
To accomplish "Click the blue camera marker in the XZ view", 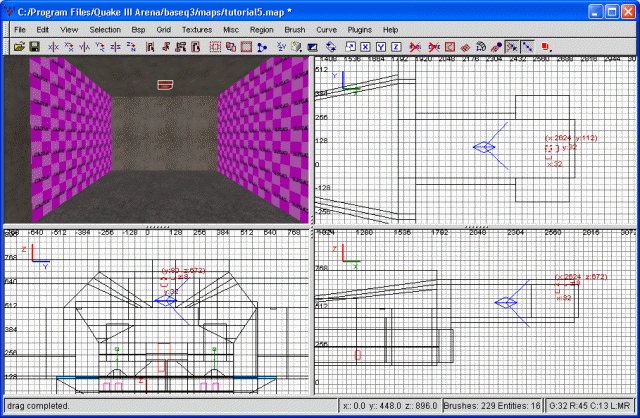I will [506, 303].
